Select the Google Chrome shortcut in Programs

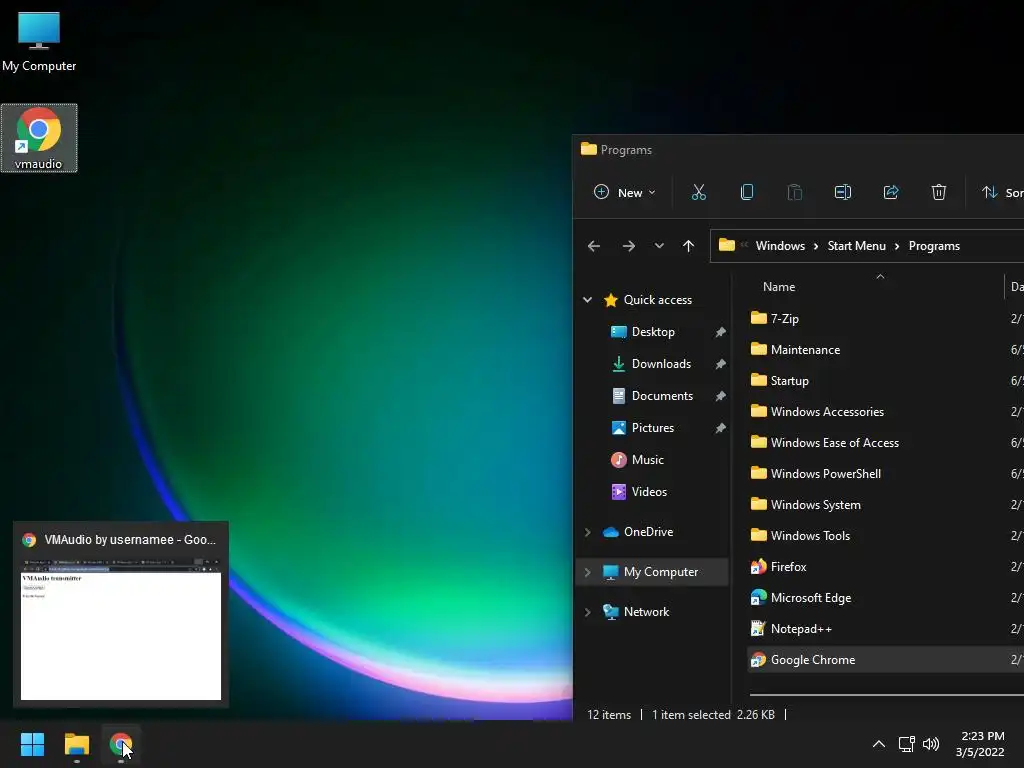[x=885, y=660]
